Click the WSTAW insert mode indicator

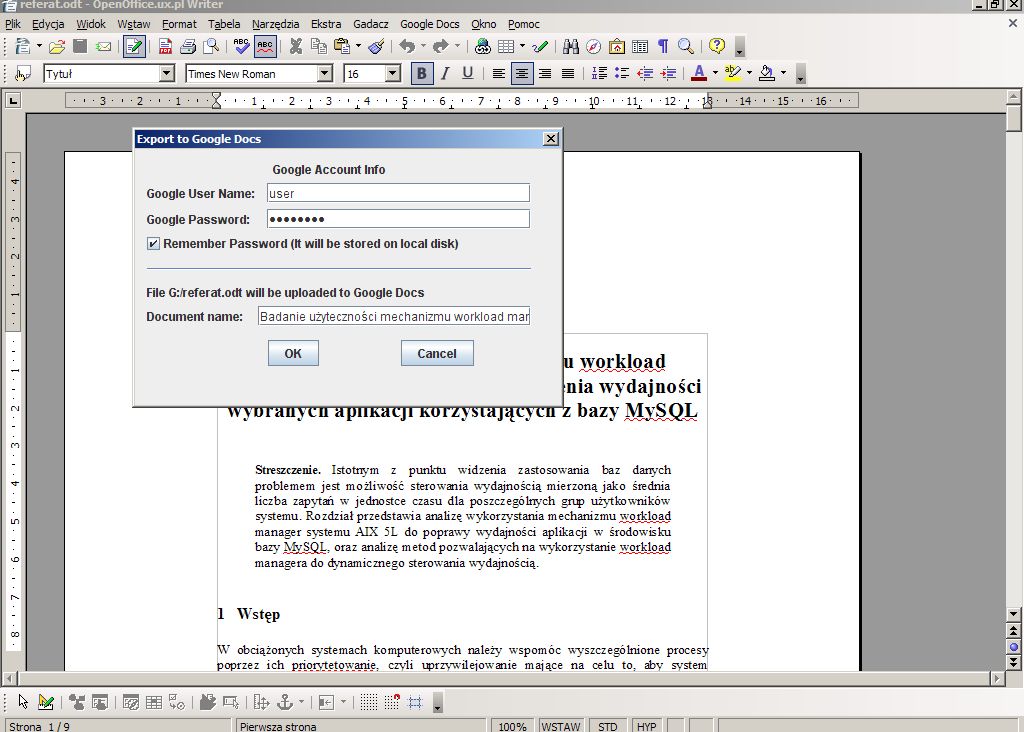point(560,726)
